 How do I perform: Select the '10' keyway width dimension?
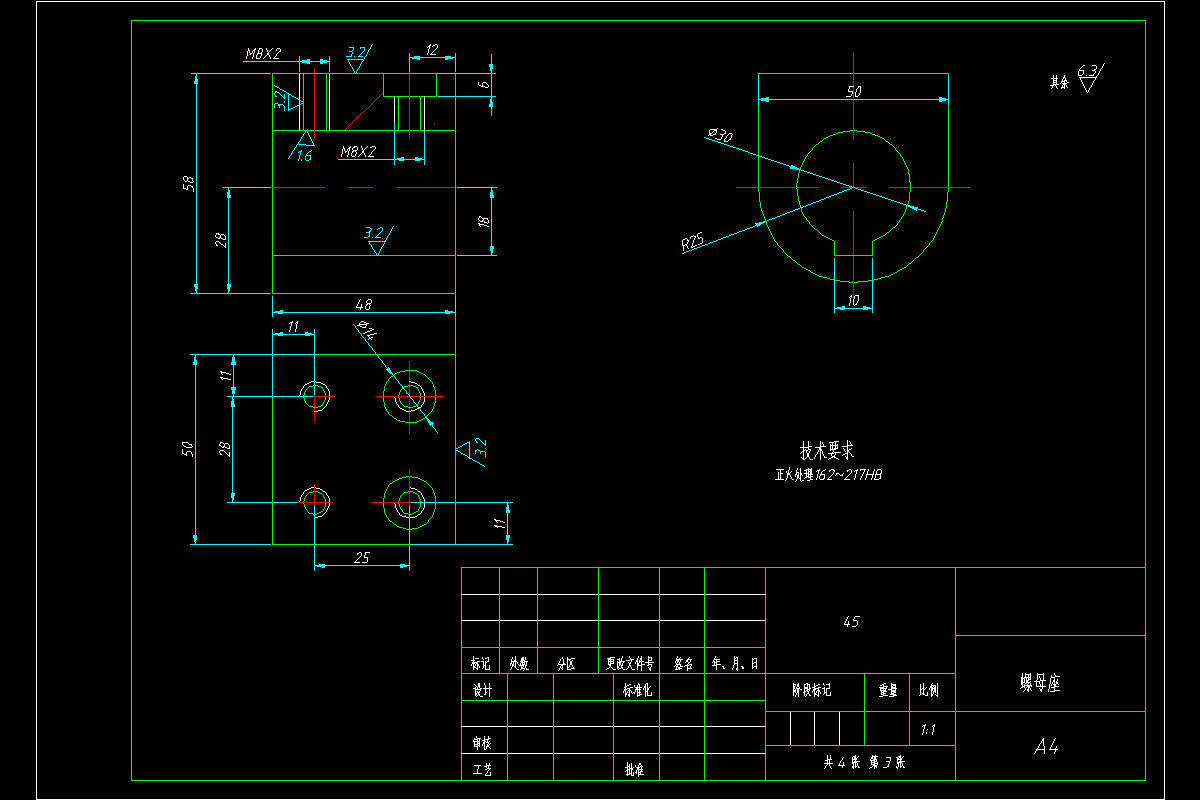coord(853,300)
